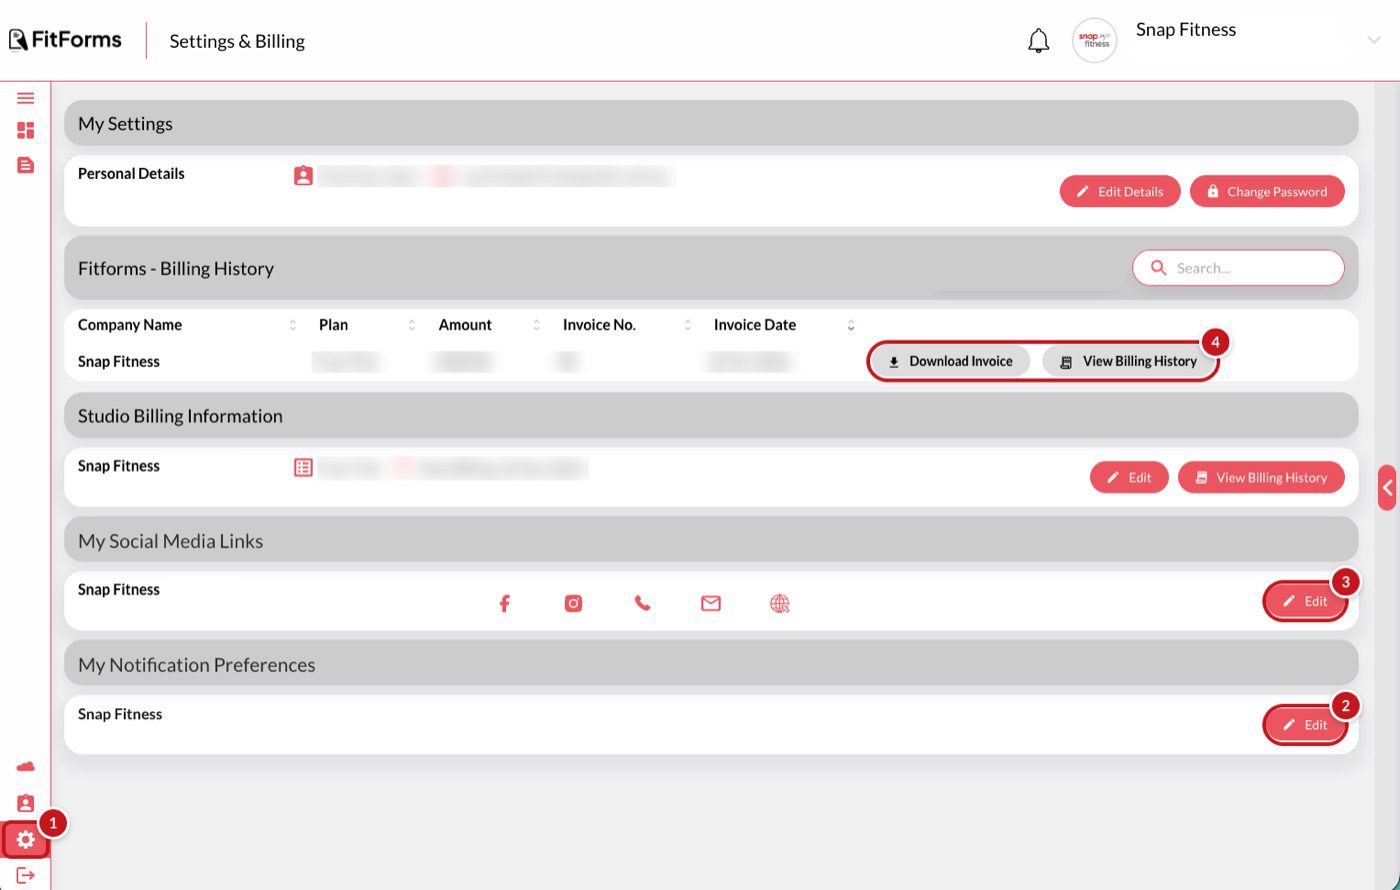1400x890 pixels.
Task: Open the contact badge icon in sidebar
Action: 26,803
